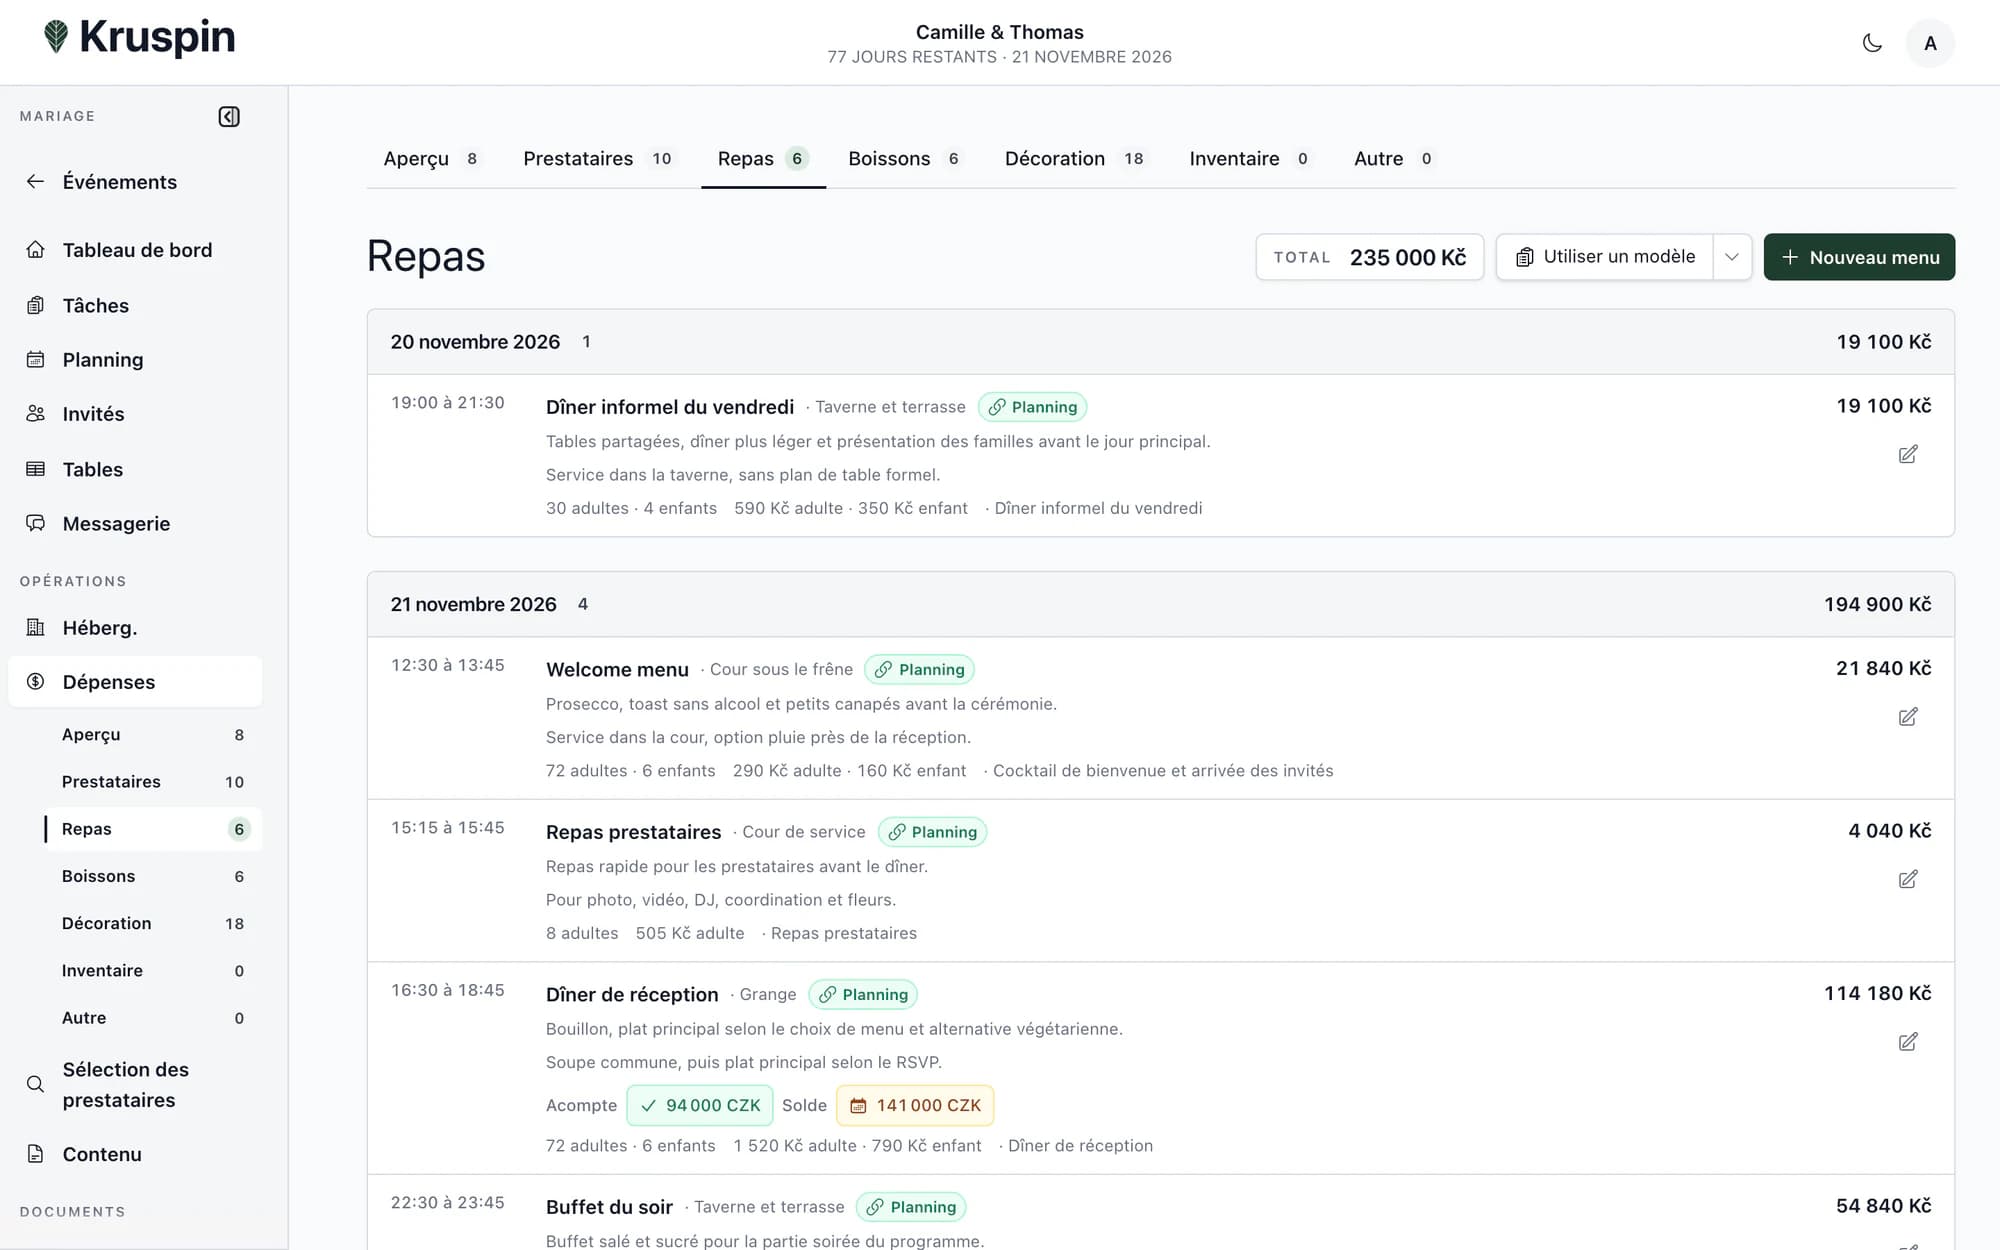2000x1250 pixels.
Task: Click the Kruspin leaf logo
Action: click(x=56, y=37)
